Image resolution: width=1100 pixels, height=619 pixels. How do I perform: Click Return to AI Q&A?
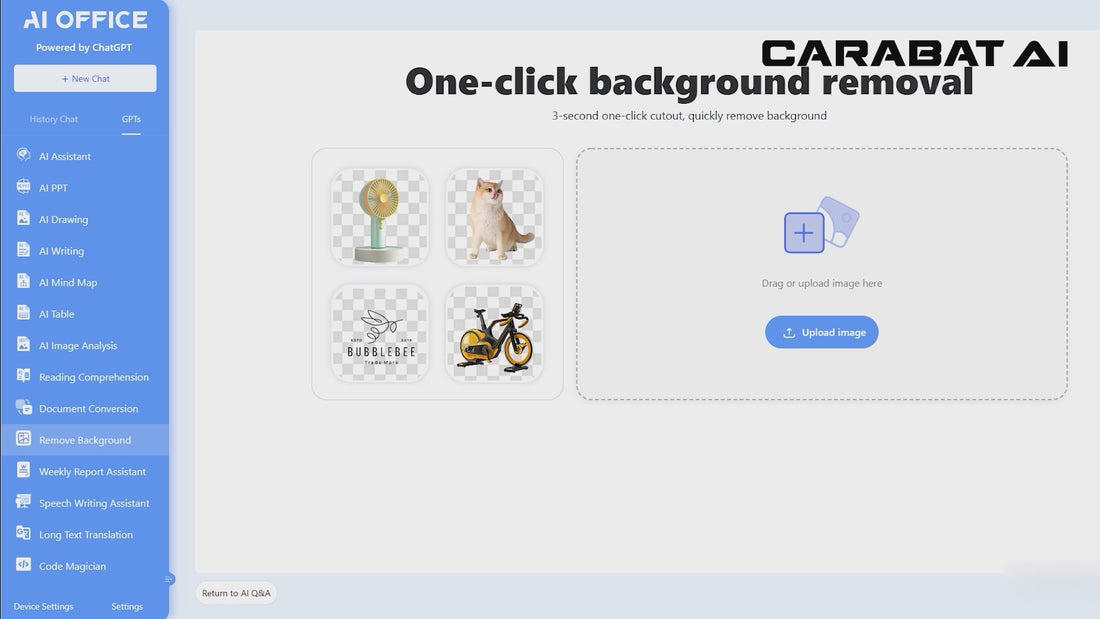(236, 593)
